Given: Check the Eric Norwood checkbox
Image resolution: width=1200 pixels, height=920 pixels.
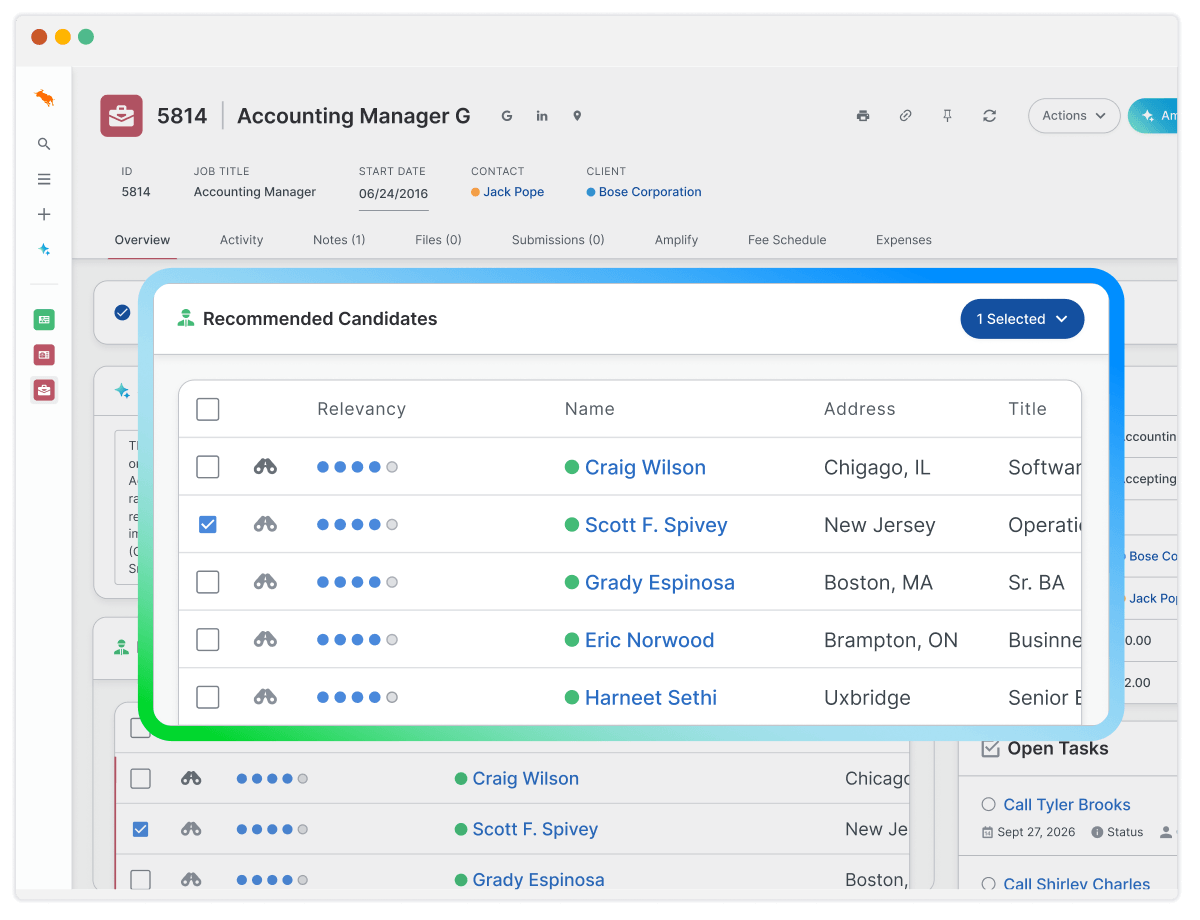Looking at the screenshot, I should [208, 639].
